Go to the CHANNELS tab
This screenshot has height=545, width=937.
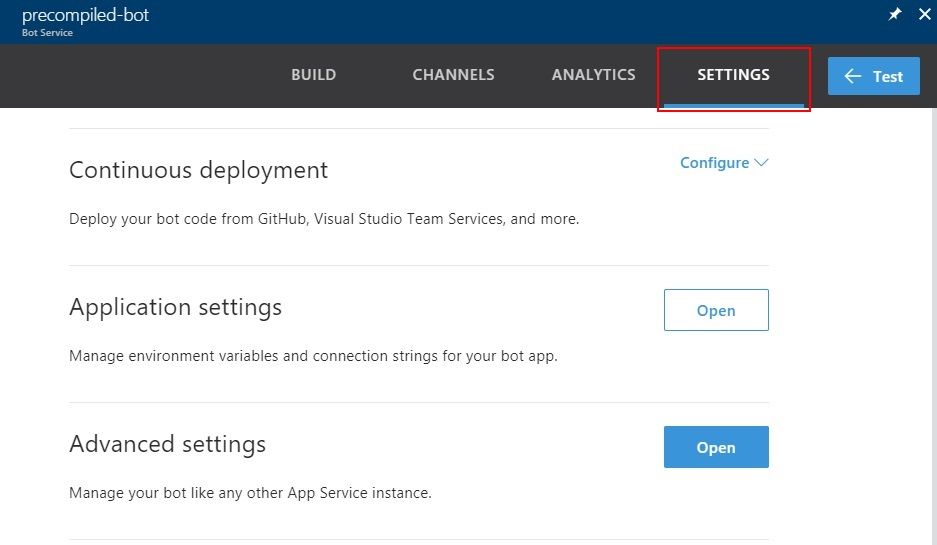(453, 75)
